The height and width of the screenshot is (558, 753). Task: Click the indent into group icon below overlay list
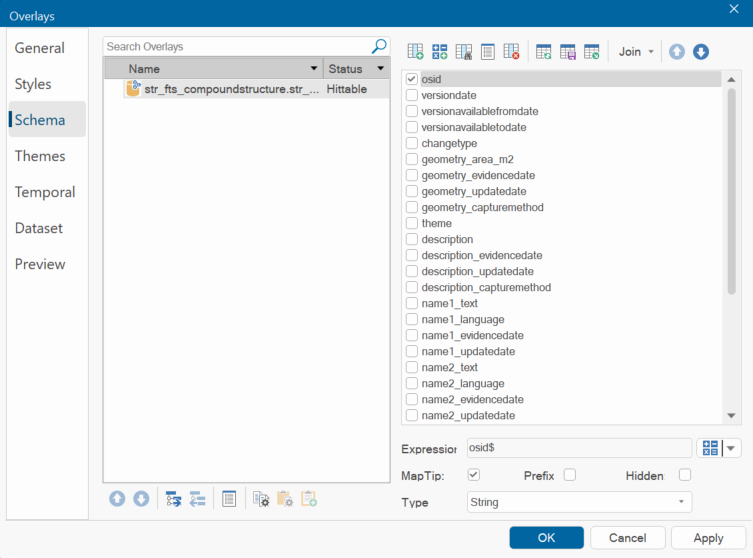[x=173, y=499]
